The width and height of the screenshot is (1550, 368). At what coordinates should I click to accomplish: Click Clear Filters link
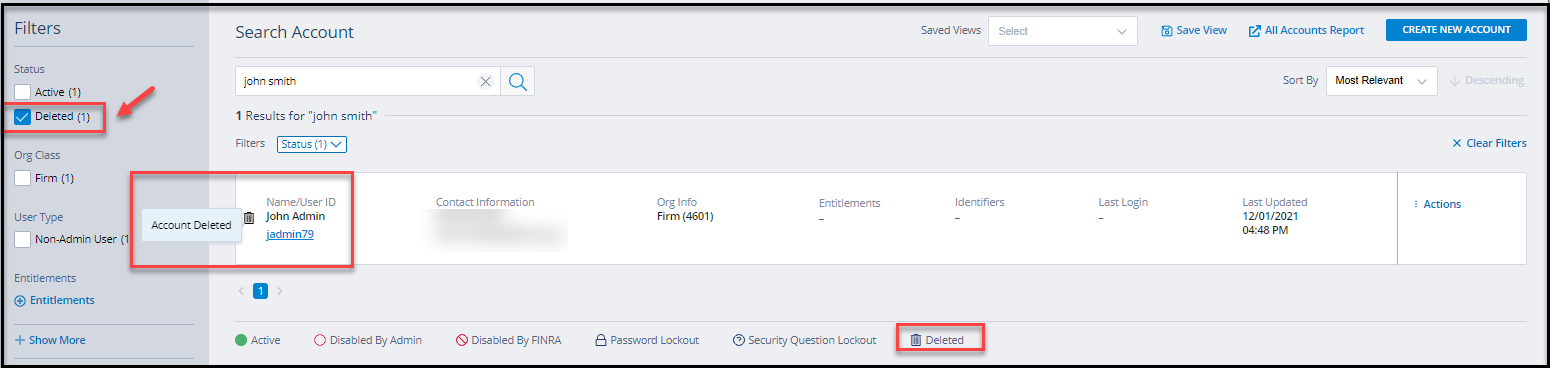(1489, 144)
